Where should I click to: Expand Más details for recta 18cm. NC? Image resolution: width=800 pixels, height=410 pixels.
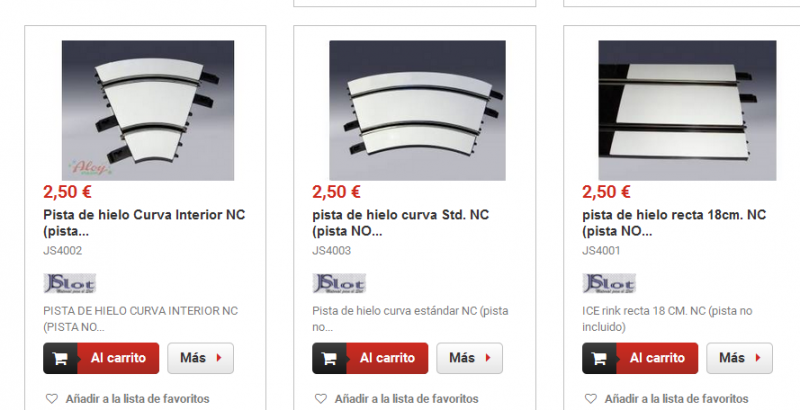pyautogui.click(x=739, y=358)
